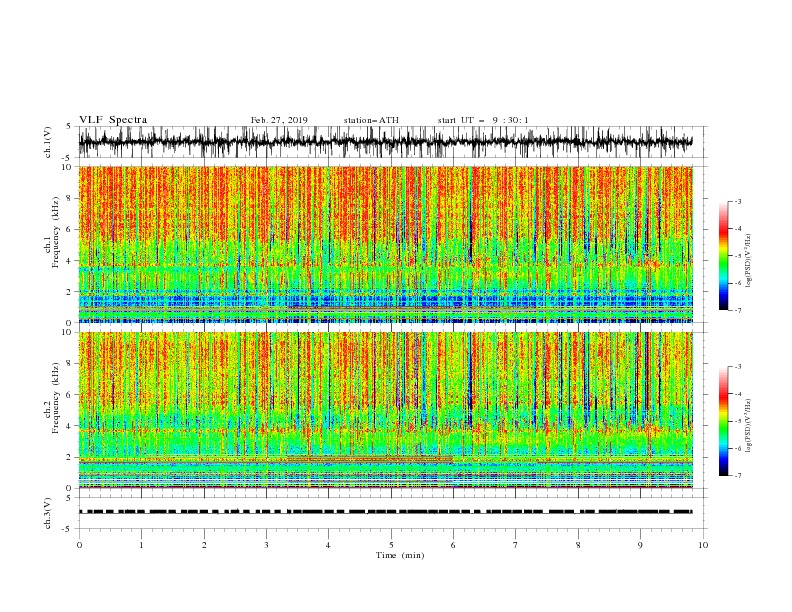Click the ch.2 color bar "log(PSD)(V²/Hz)" label
The image size is (792, 612).
point(748,426)
